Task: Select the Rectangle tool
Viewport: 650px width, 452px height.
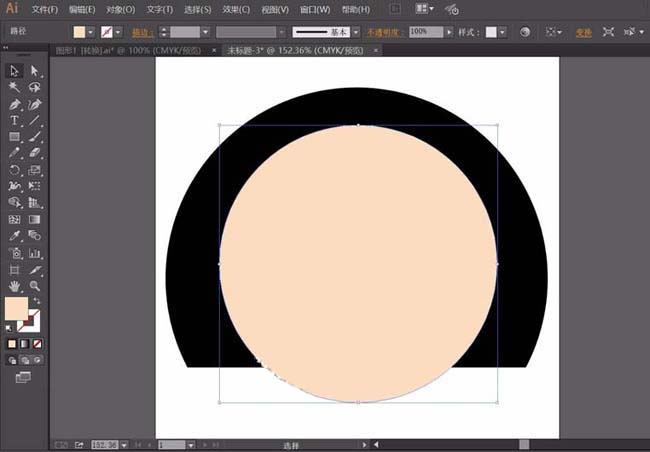Action: (x=14, y=137)
